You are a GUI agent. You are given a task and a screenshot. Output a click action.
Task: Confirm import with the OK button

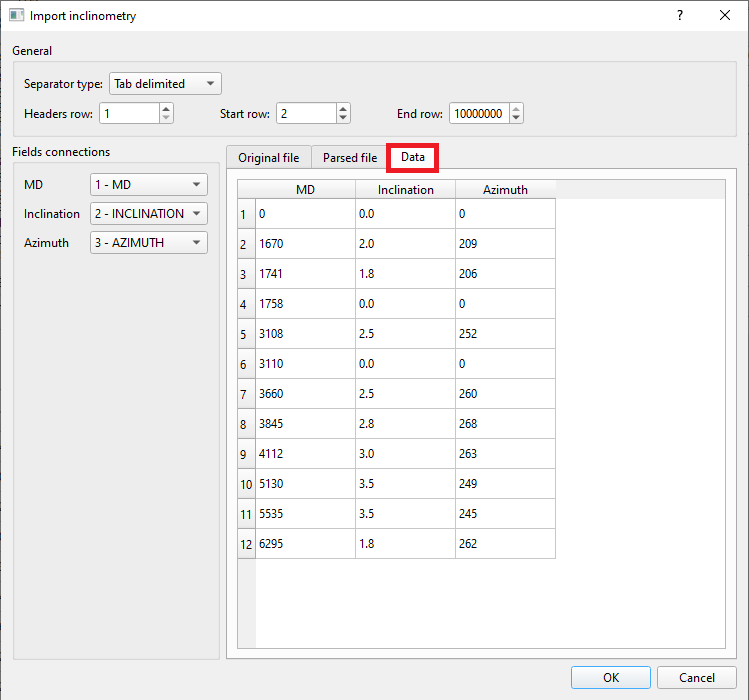[x=610, y=678]
